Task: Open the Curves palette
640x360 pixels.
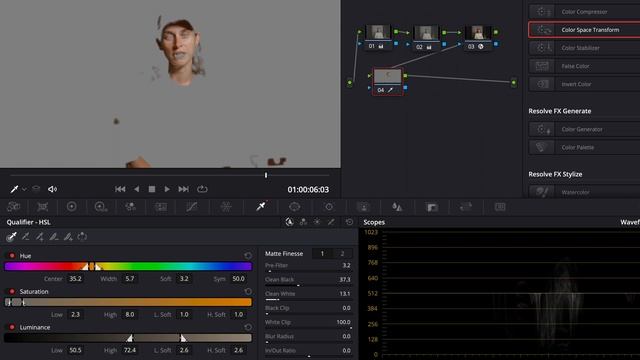Action: tap(191, 207)
